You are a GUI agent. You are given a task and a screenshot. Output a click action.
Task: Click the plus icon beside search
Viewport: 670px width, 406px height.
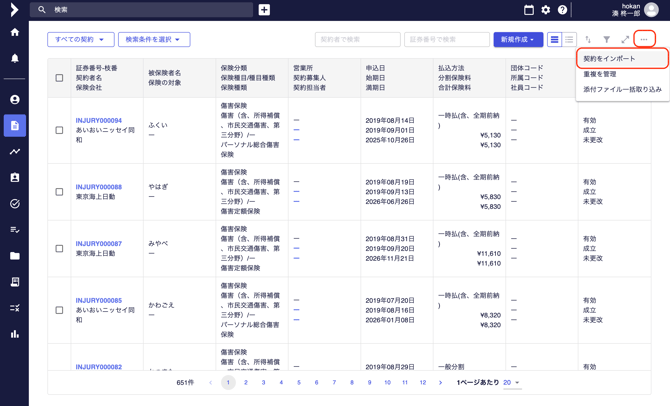click(264, 10)
